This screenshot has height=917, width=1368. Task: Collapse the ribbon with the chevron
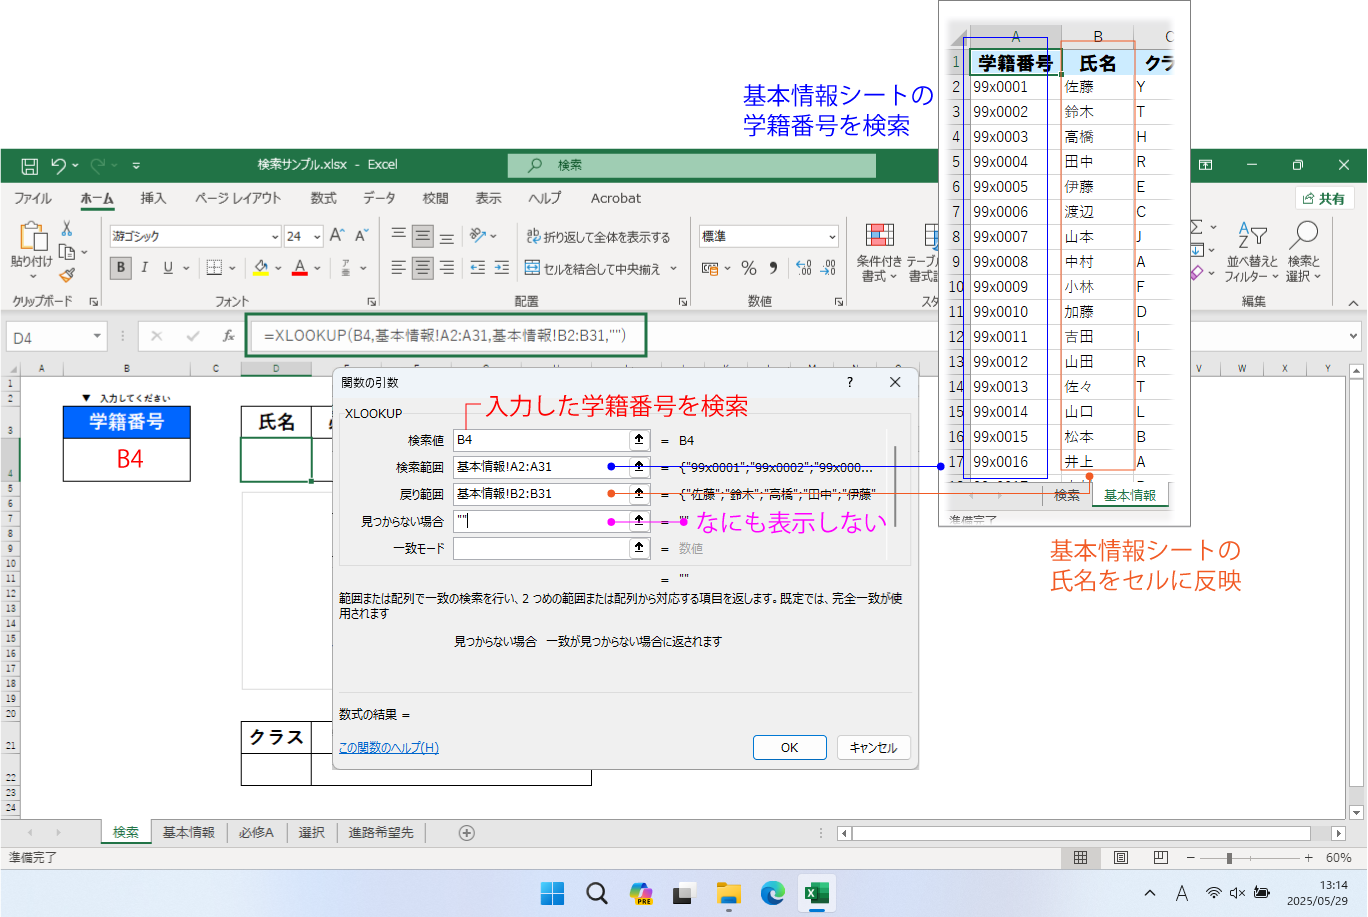pyautogui.click(x=1353, y=303)
